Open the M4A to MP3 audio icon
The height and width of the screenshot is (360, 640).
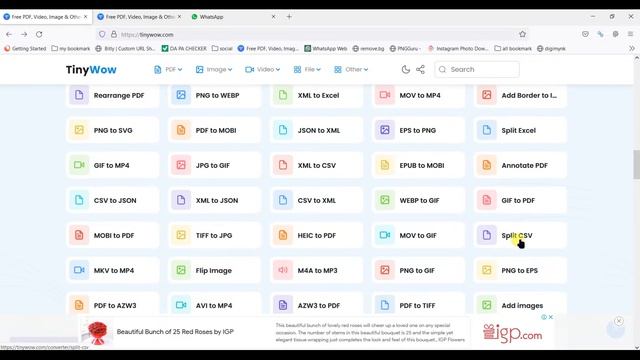[283, 270]
